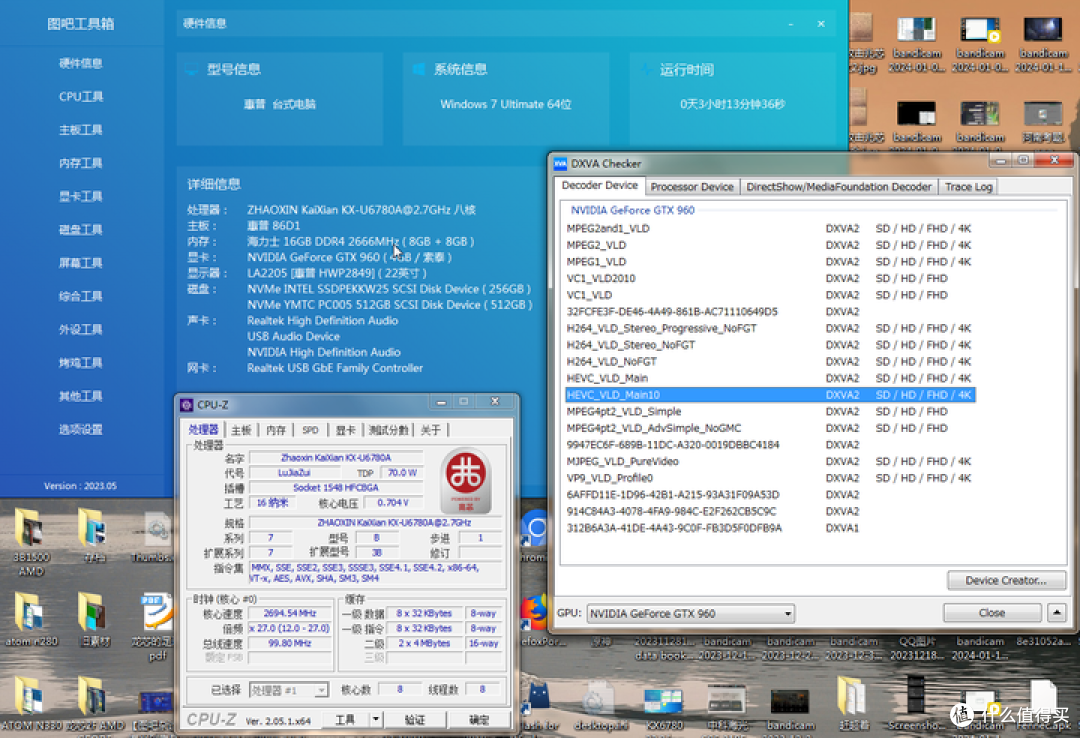Screen dimensions: 1080x738
Task: Click the Close button in DXVA Checker
Action: click(x=992, y=613)
